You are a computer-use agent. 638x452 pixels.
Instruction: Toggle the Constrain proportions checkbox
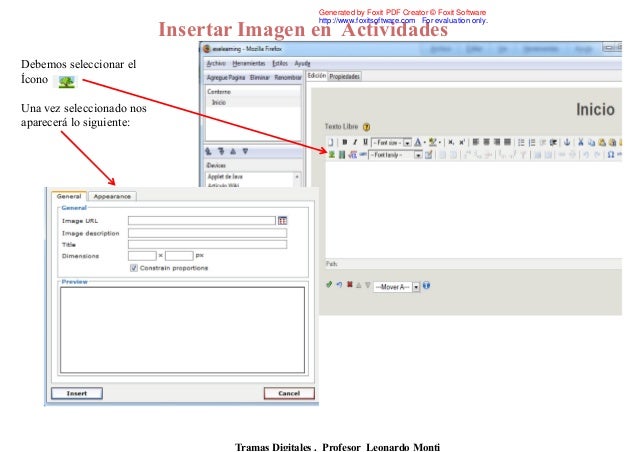[133, 268]
